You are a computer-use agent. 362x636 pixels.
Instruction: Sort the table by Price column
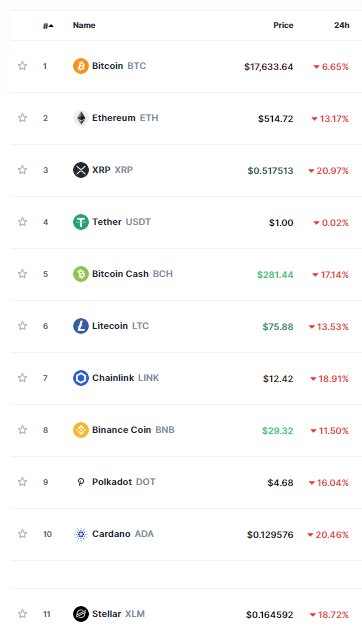[x=283, y=25]
